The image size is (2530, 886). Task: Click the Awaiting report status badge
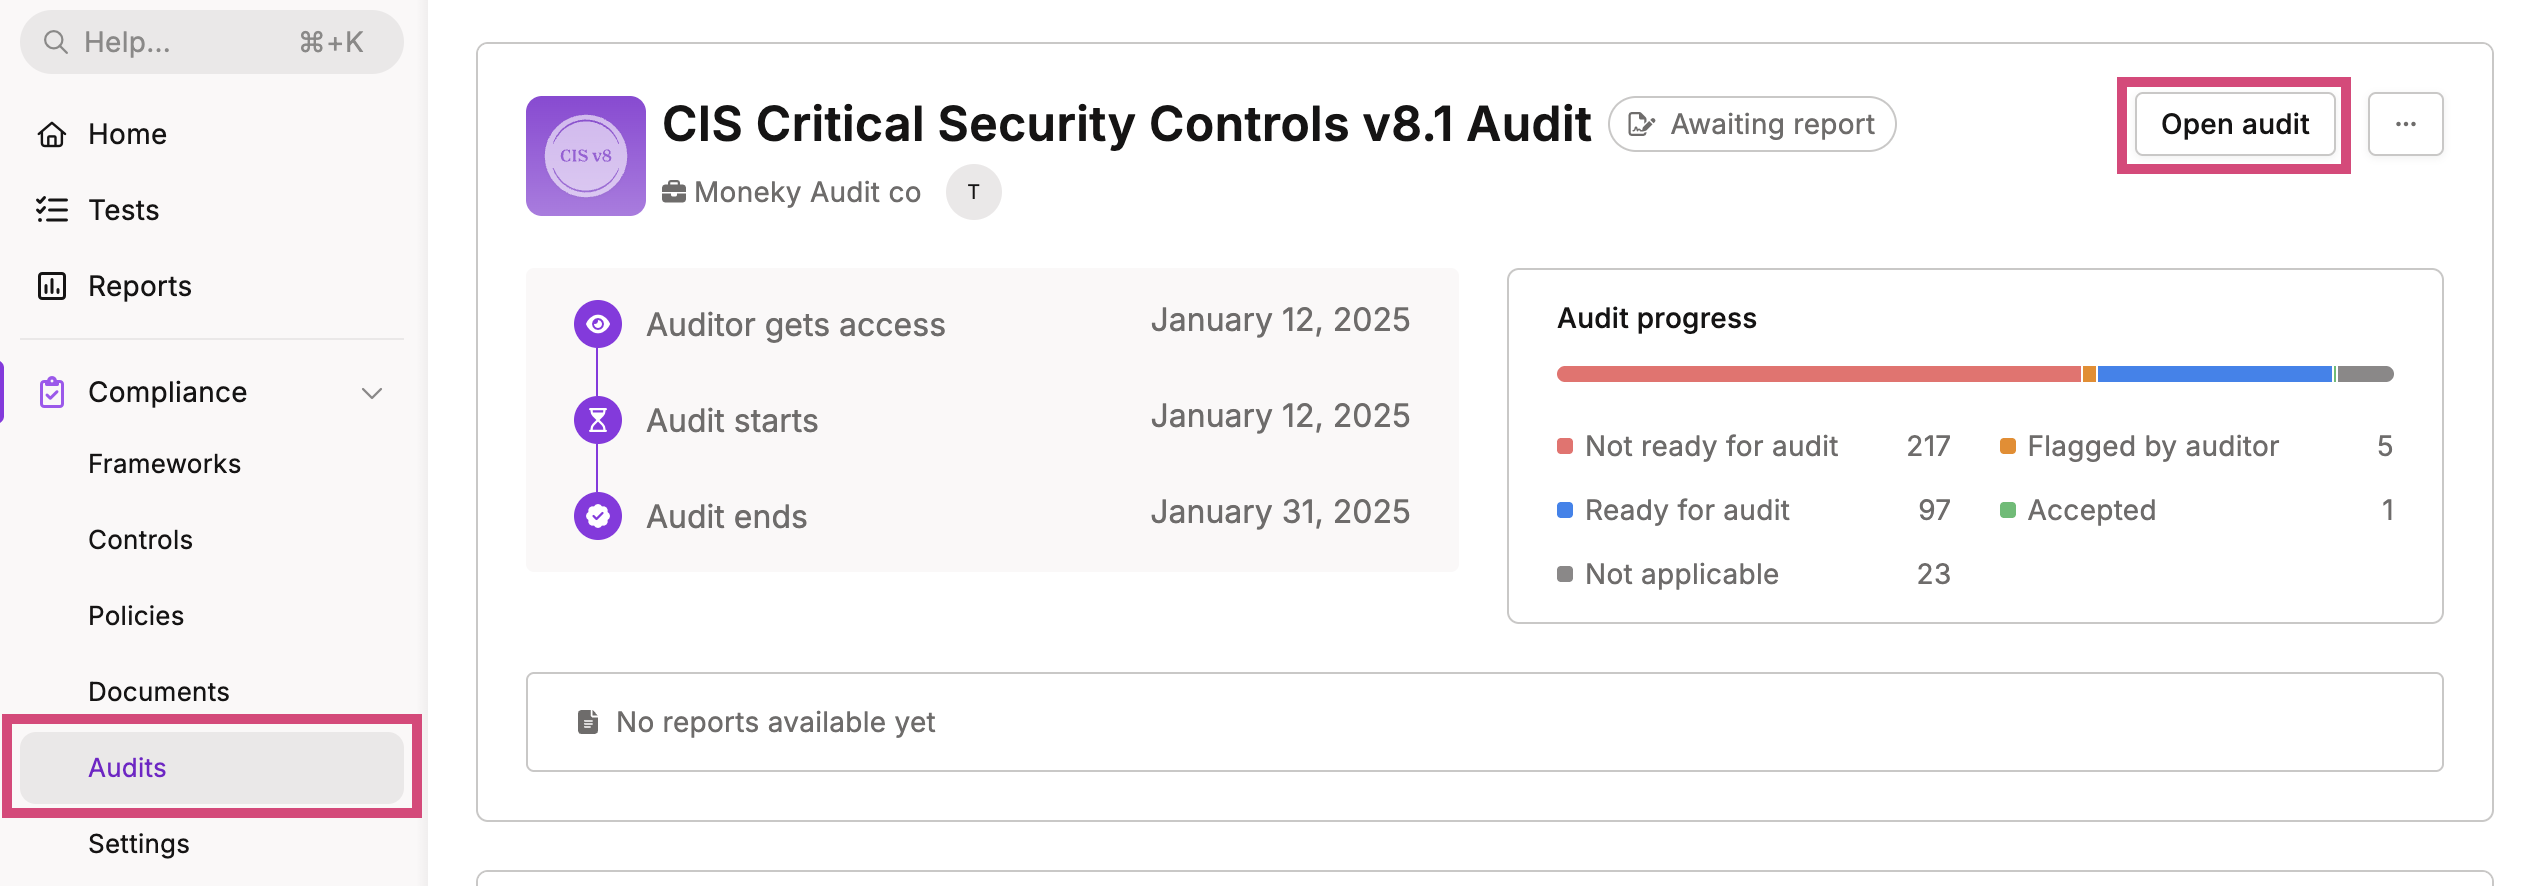1752,124
